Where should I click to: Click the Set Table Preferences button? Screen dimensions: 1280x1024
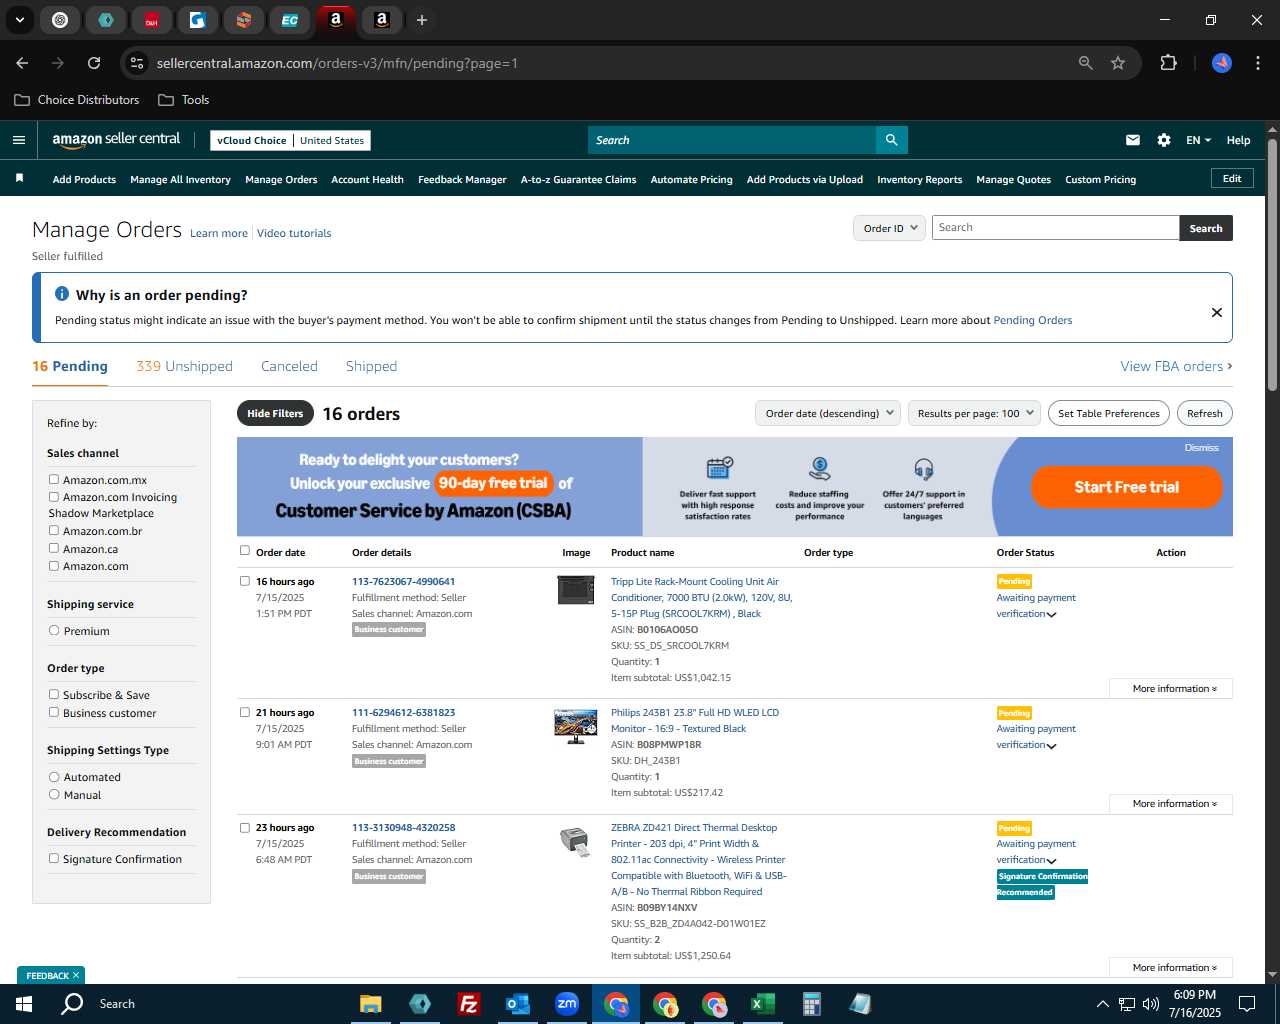tap(1109, 413)
